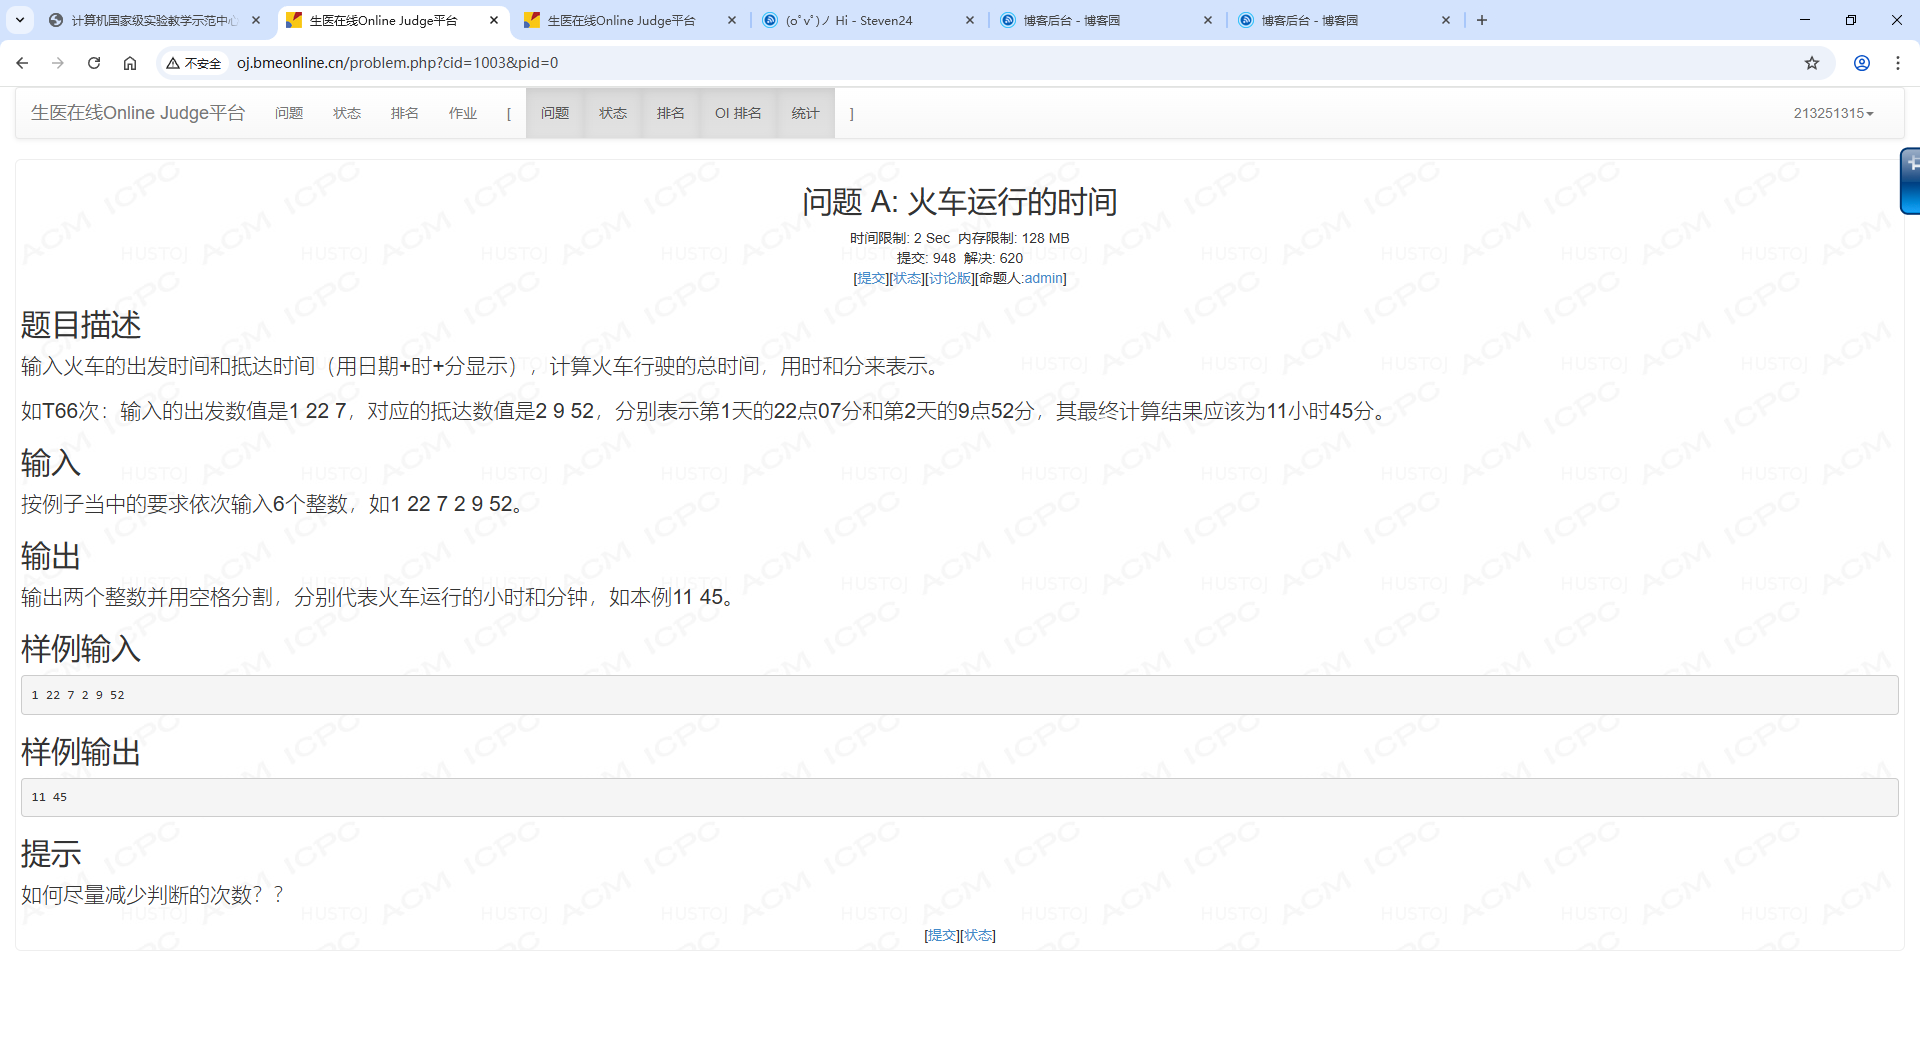Click the hint text 如何尽量减少判断的次数
The image size is (1920, 1040).
click(x=152, y=895)
